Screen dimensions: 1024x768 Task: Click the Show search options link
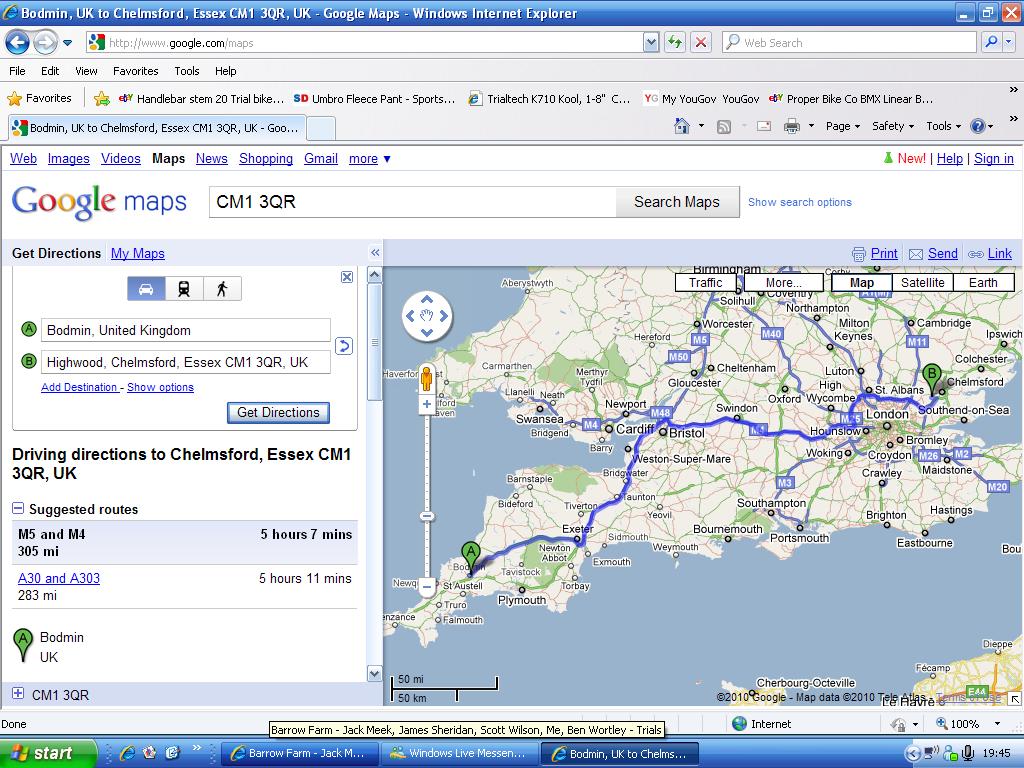(x=799, y=202)
